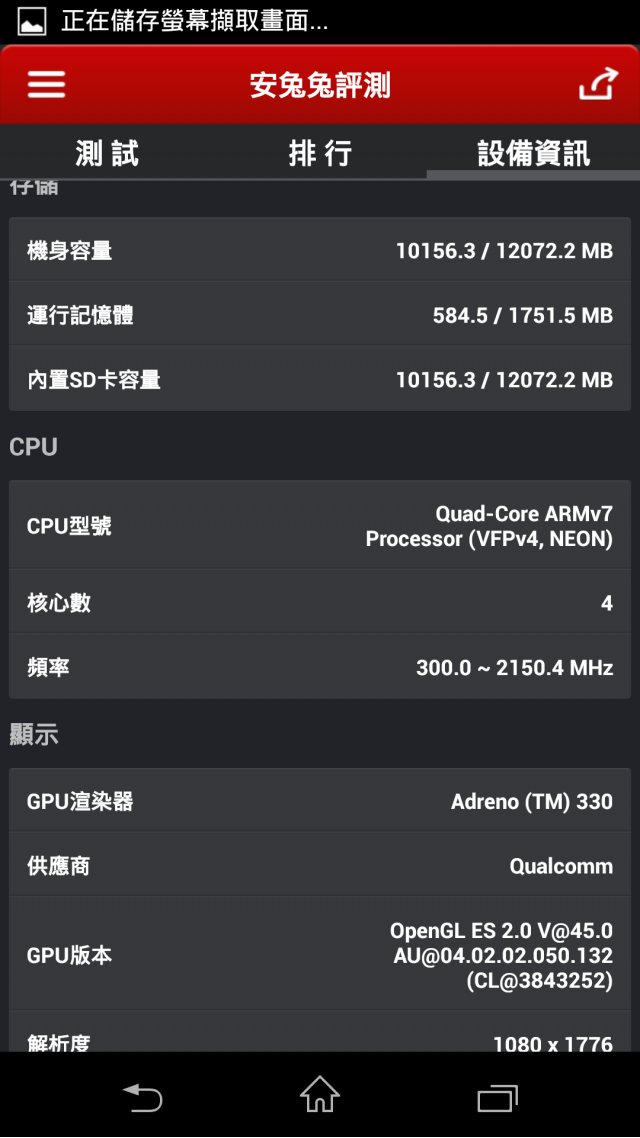Select the 機身容量 storage row
Viewport: 640px width, 1138px height.
point(320,250)
